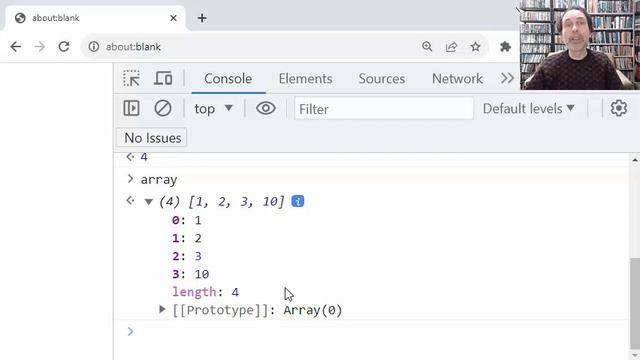Open a new tab with plus button

coord(202,18)
